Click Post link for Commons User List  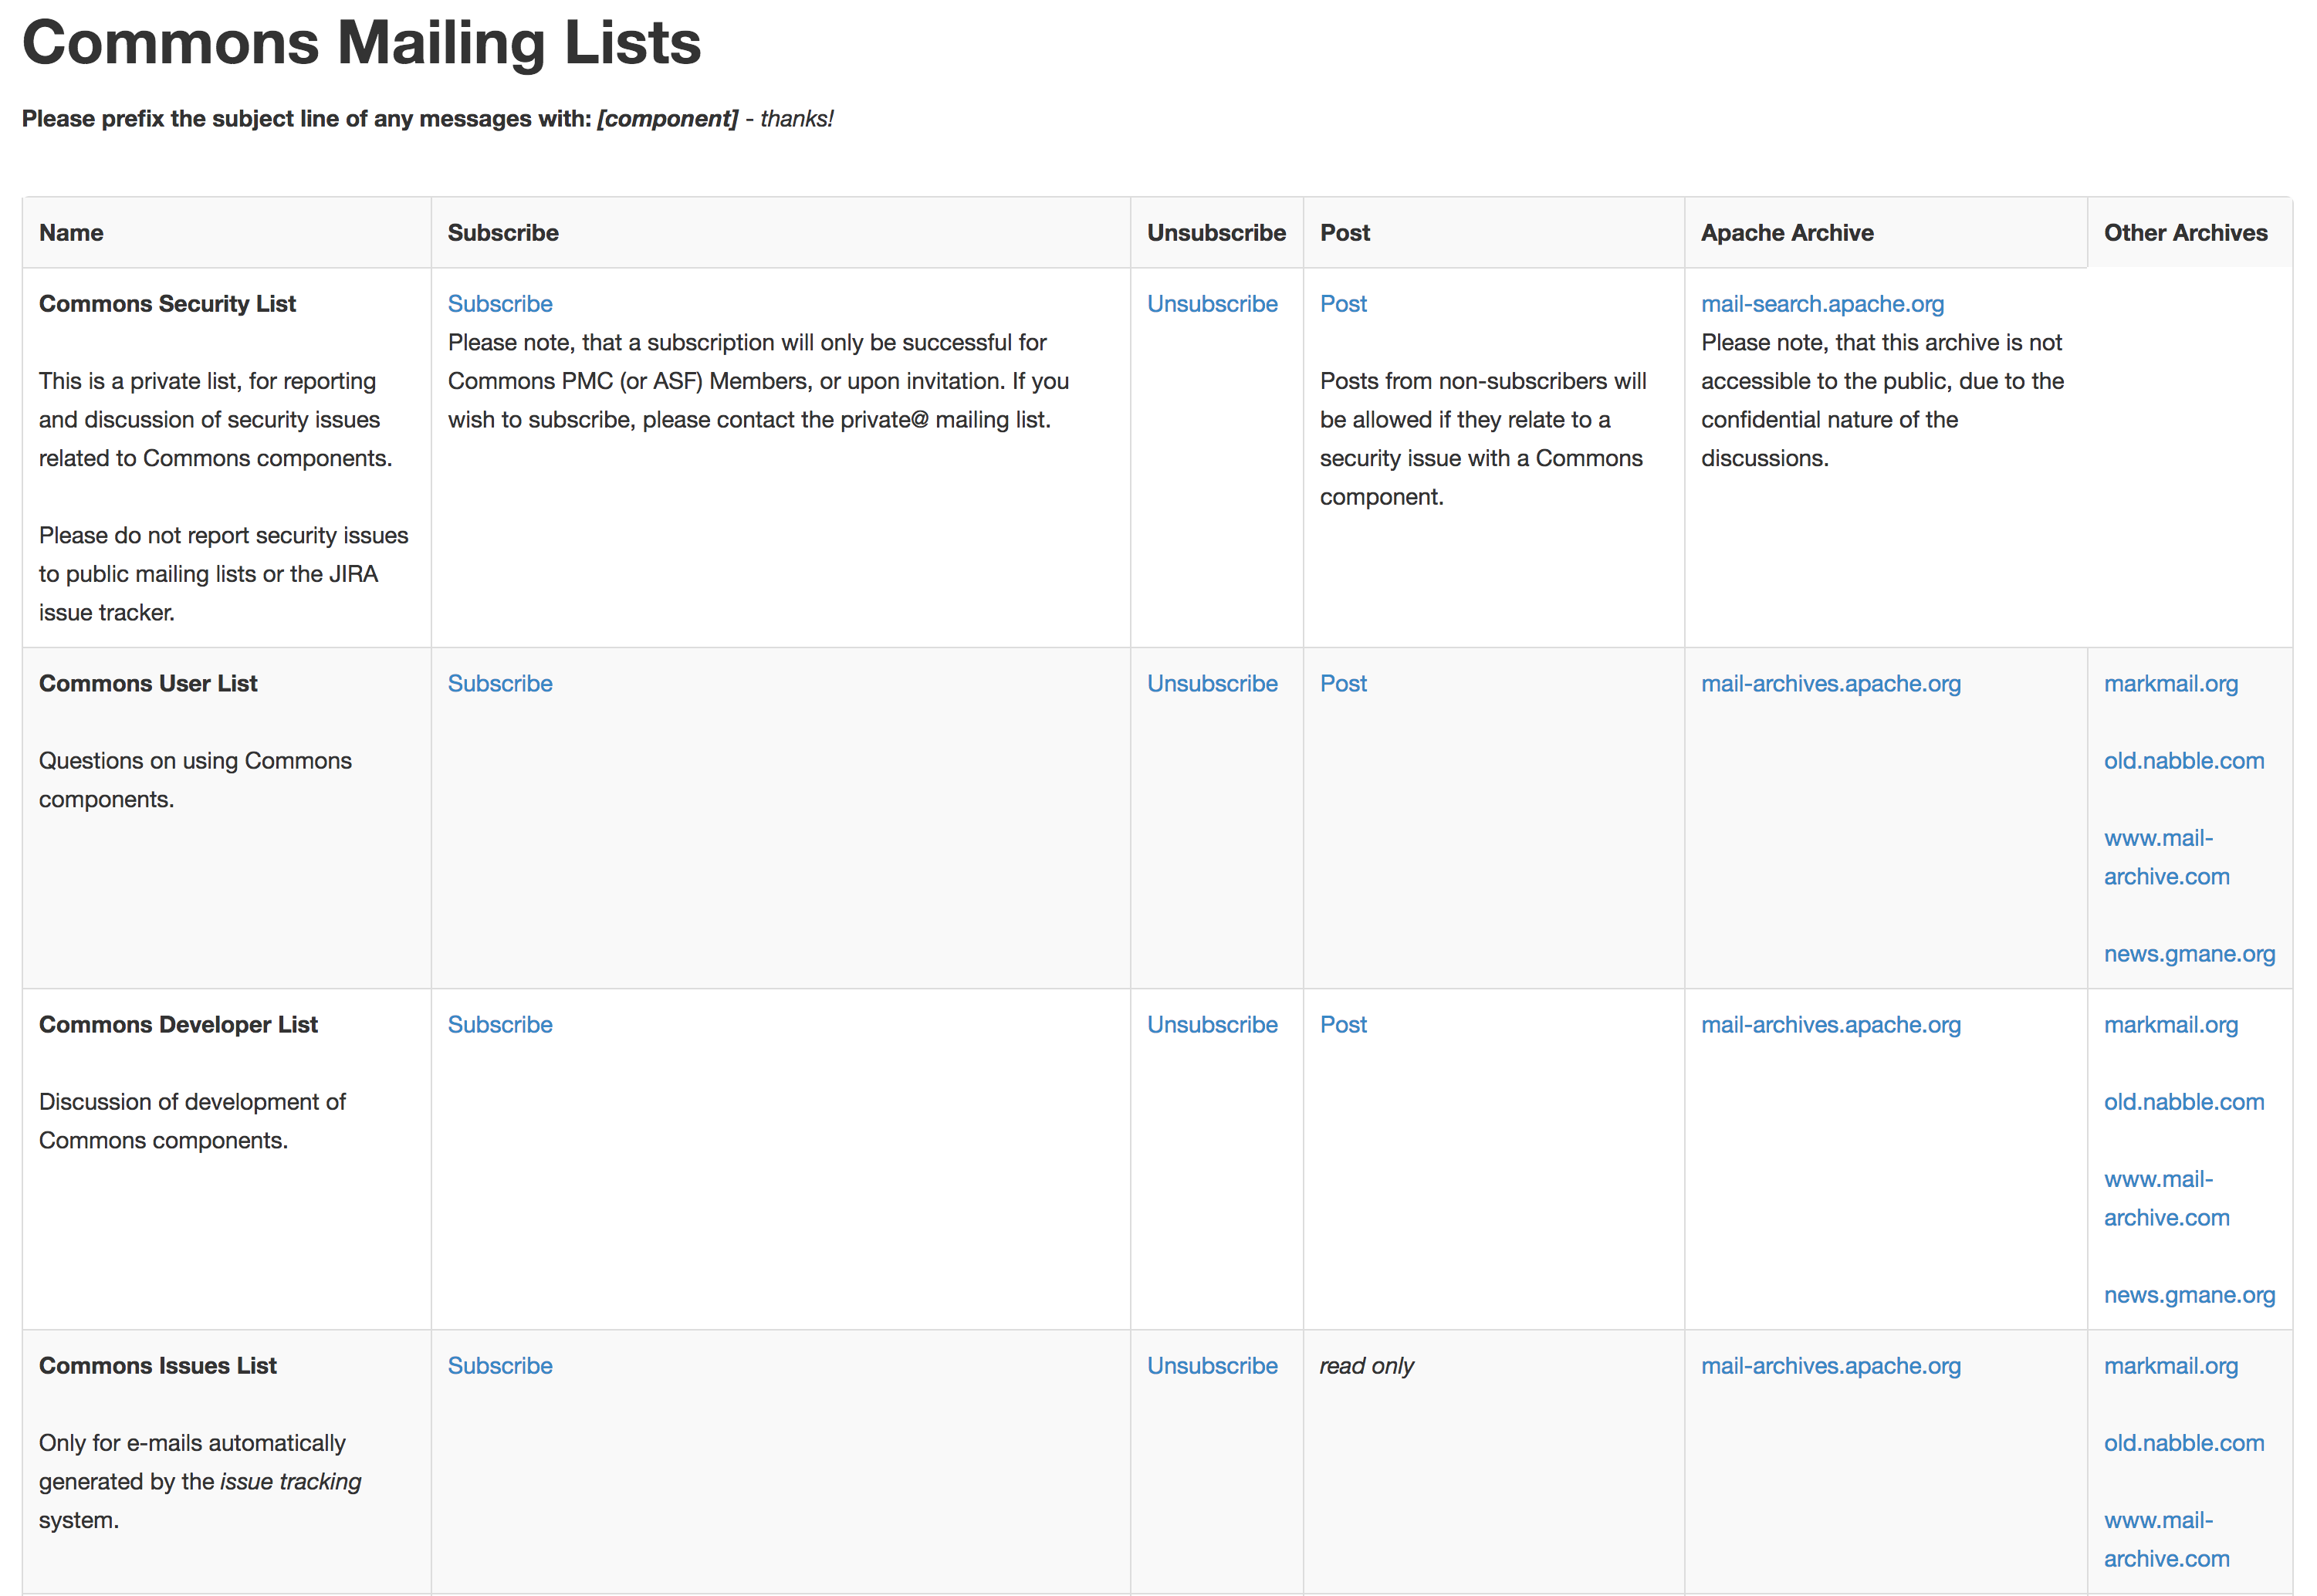(x=1342, y=684)
